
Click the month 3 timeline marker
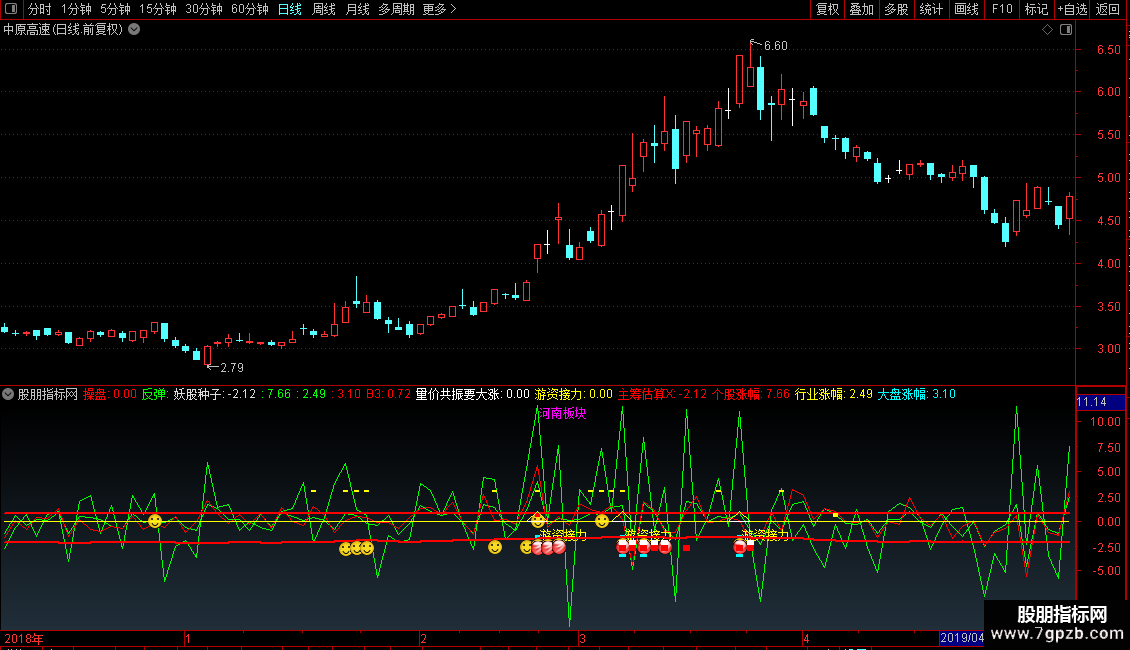tap(582, 638)
